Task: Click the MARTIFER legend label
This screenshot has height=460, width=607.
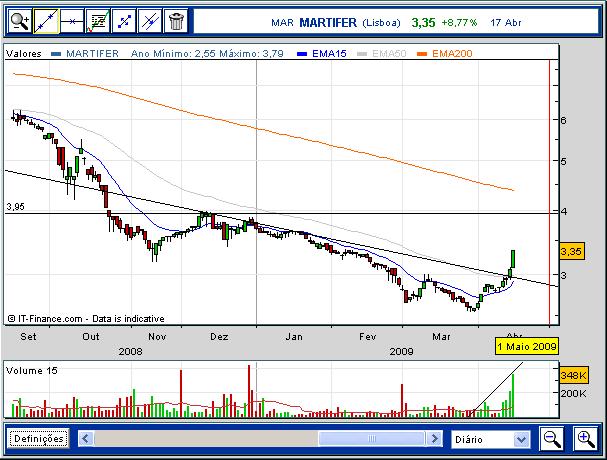Action: click(x=93, y=53)
